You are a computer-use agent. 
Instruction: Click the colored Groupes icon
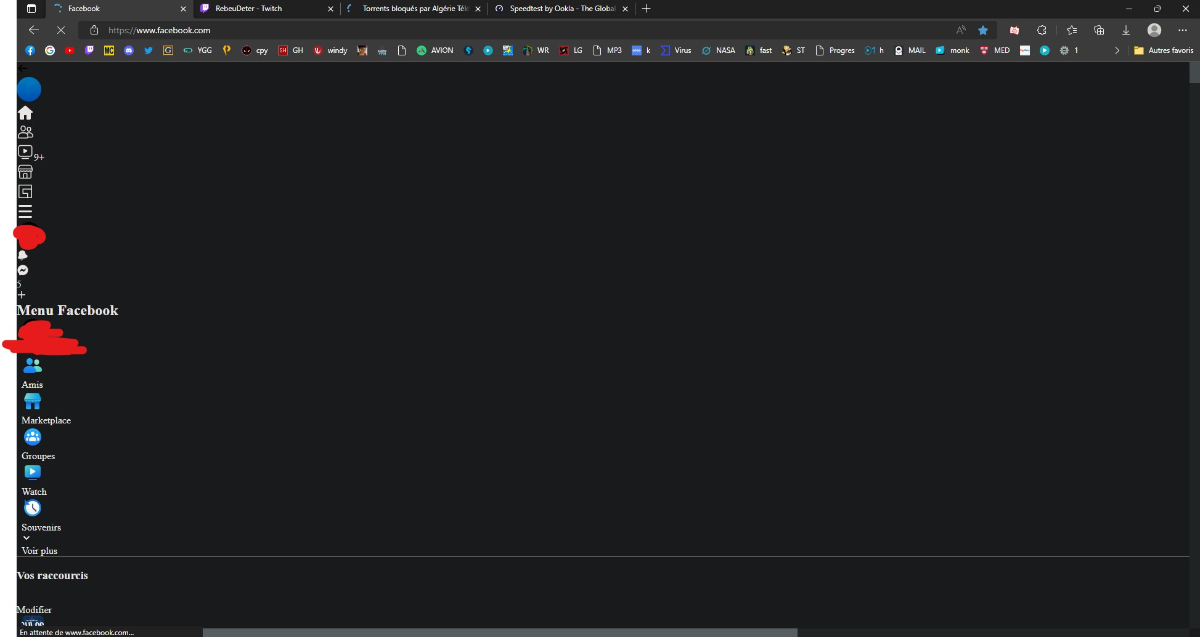32,437
